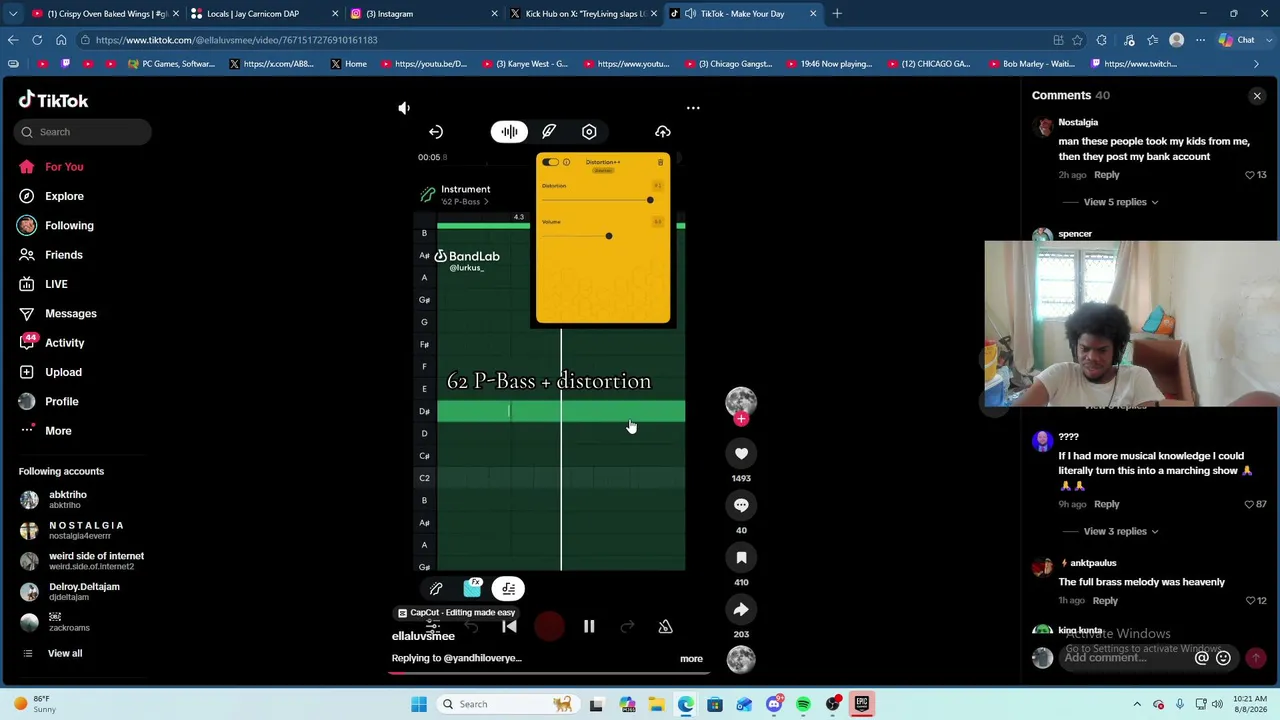
Task: Show hidden system tray icons
Action: point(1137,704)
